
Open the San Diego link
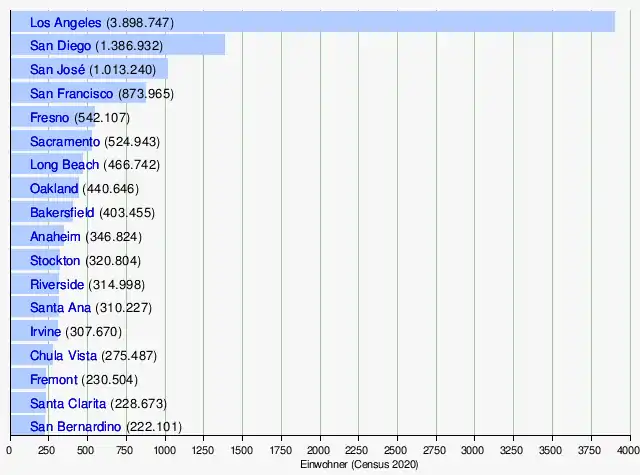[x=60, y=46]
